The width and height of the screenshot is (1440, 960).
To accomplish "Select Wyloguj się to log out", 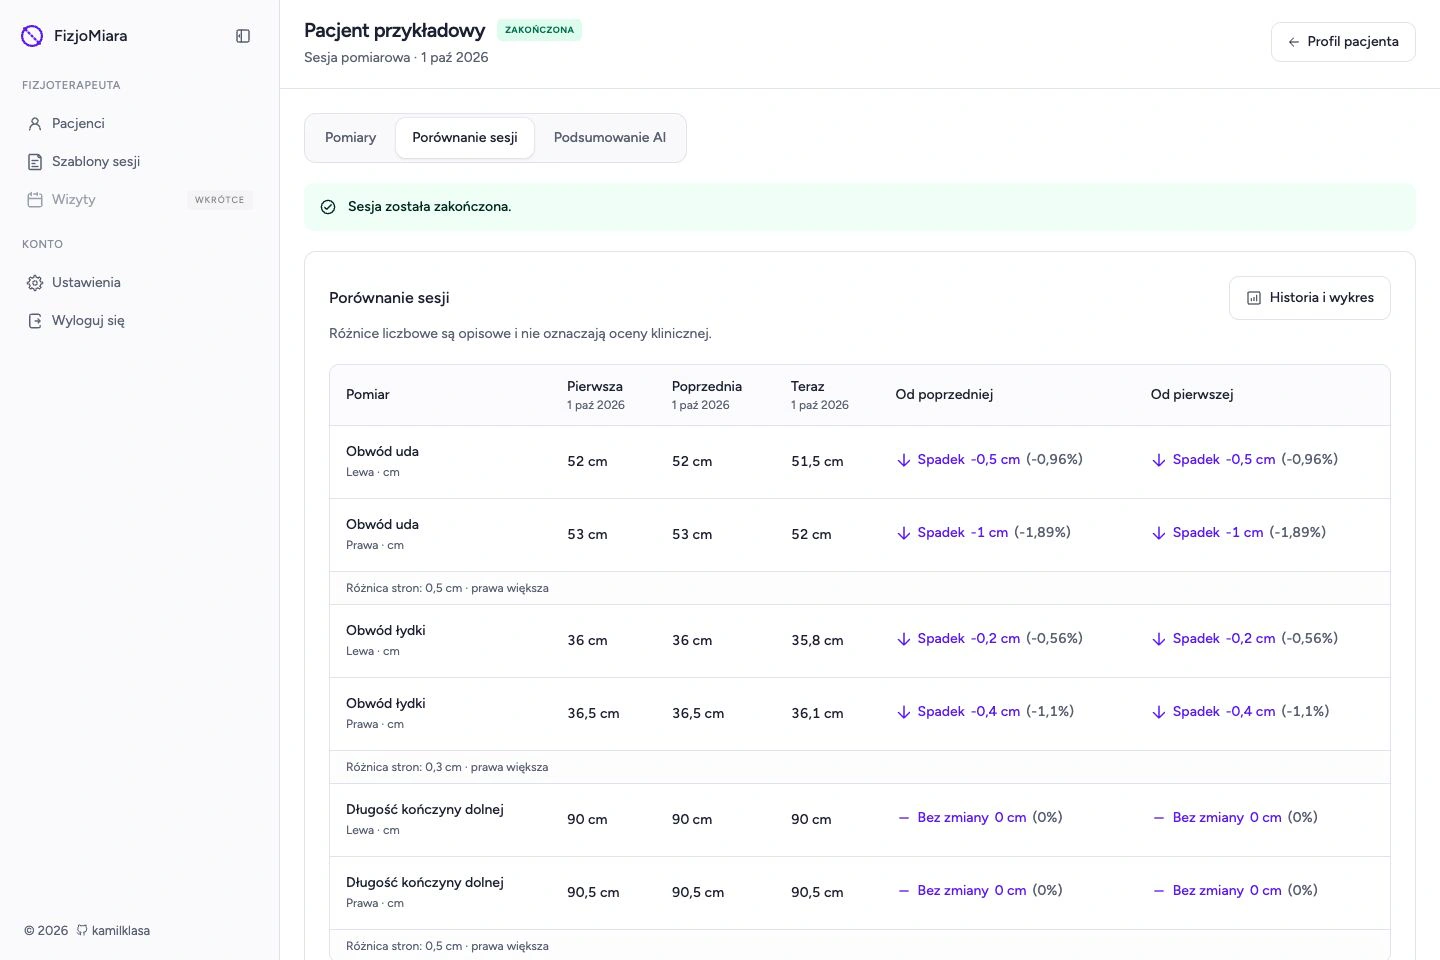I will [139, 321].
